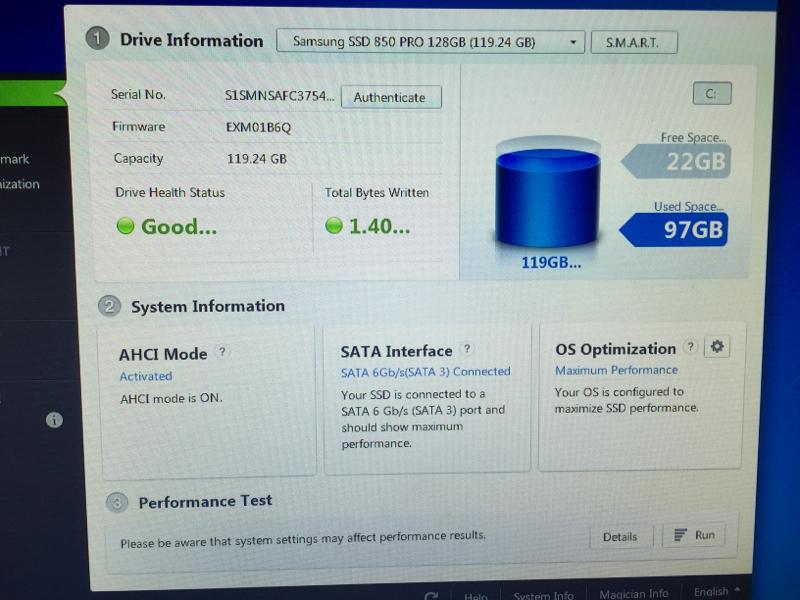The height and width of the screenshot is (600, 800).
Task: Click the Free Space 22GB label
Action: (676, 160)
